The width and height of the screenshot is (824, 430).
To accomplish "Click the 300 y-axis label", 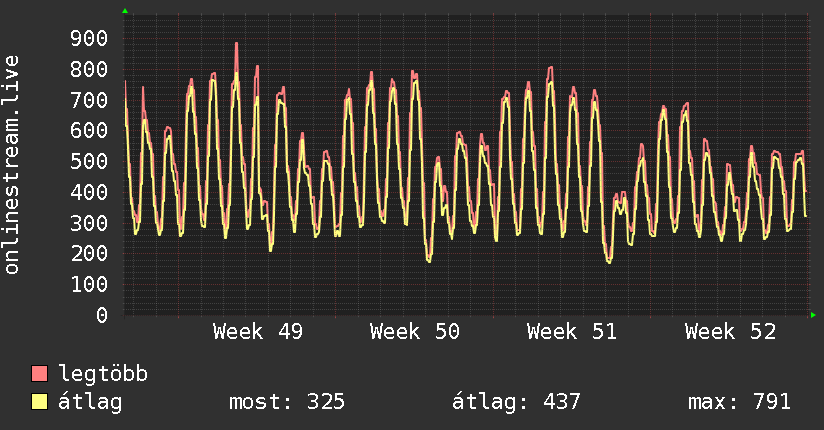I will click(x=89, y=223).
